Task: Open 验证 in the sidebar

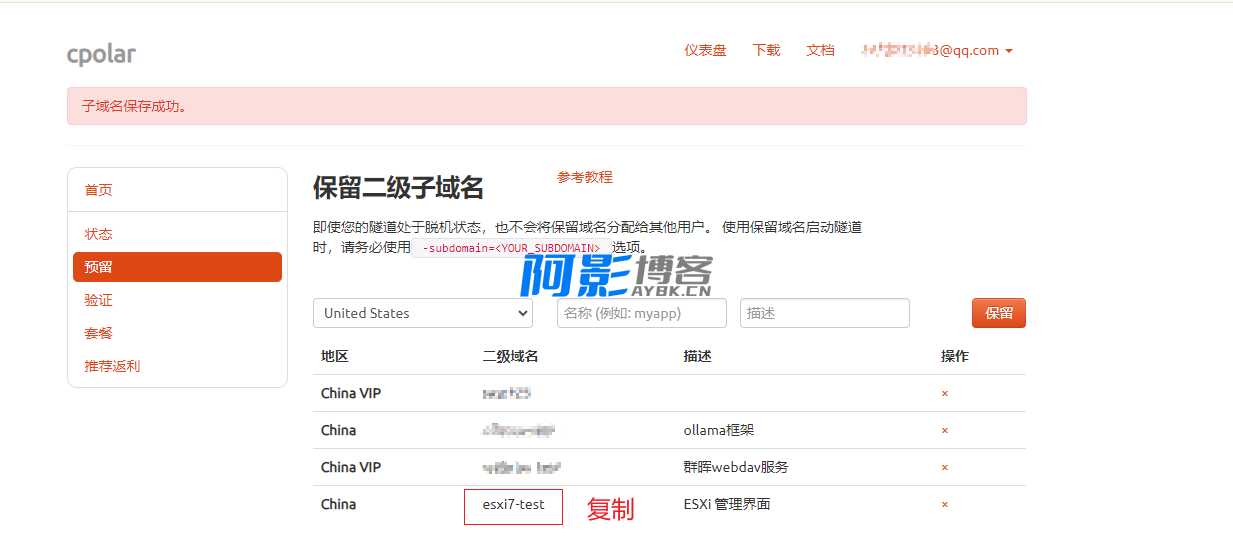Action: coord(98,300)
